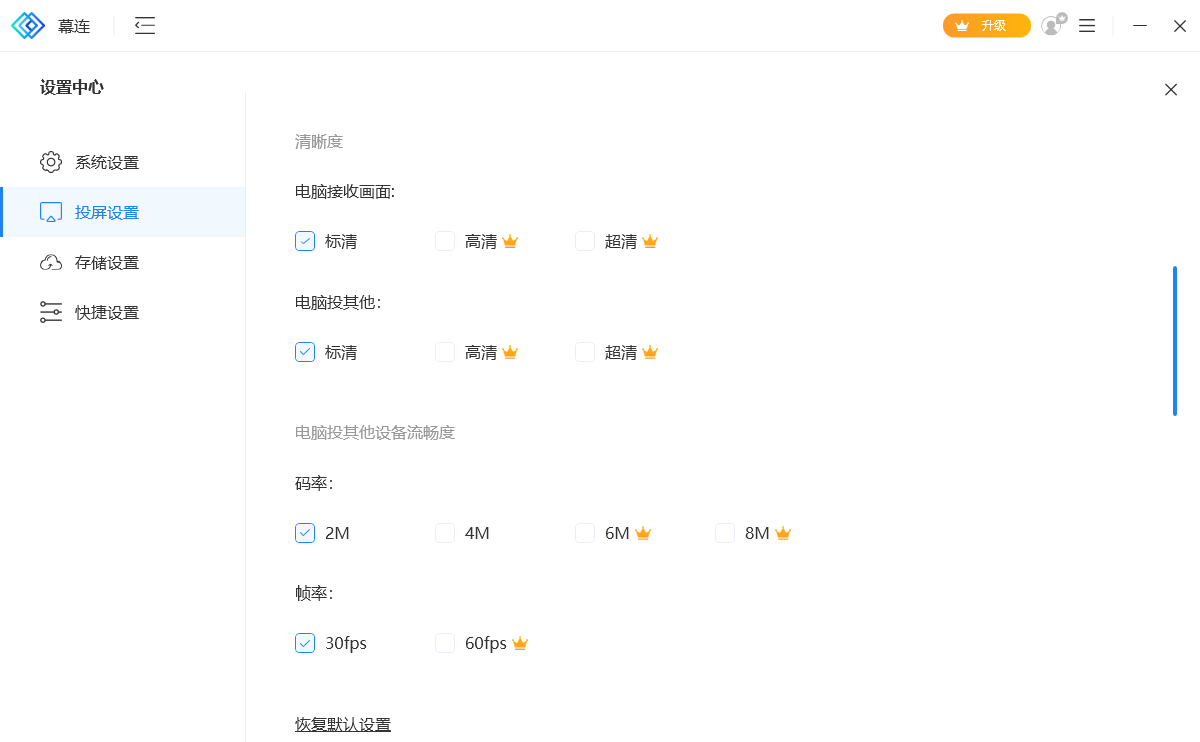Click the 恢复默认设置 link
The width and height of the screenshot is (1200, 742).
coord(343,724)
